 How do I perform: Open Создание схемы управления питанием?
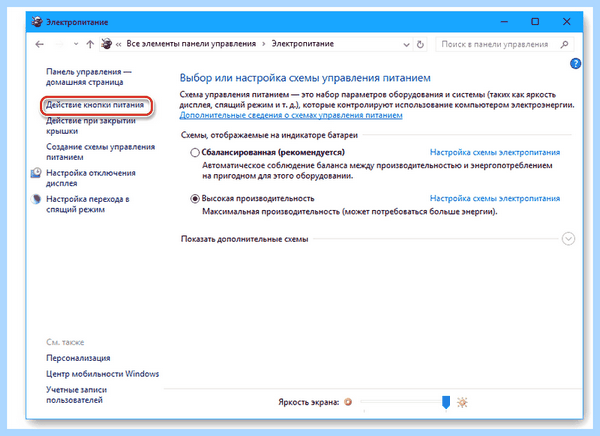point(101,152)
